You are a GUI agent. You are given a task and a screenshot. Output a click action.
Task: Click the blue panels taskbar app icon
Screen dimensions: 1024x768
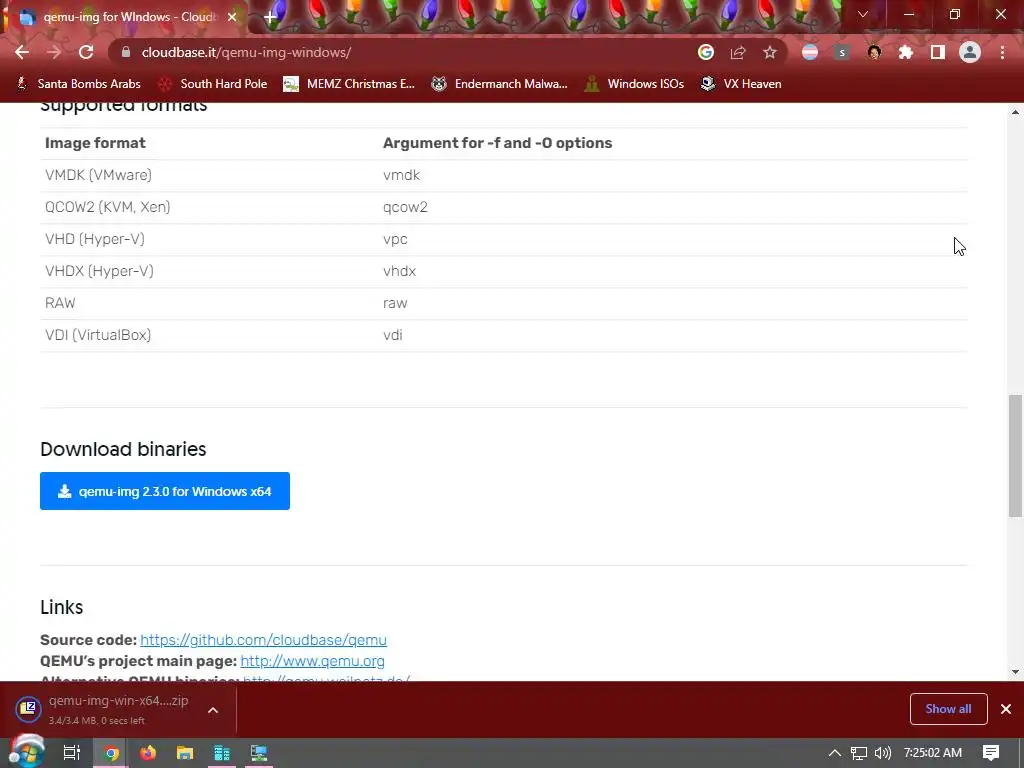click(221, 753)
